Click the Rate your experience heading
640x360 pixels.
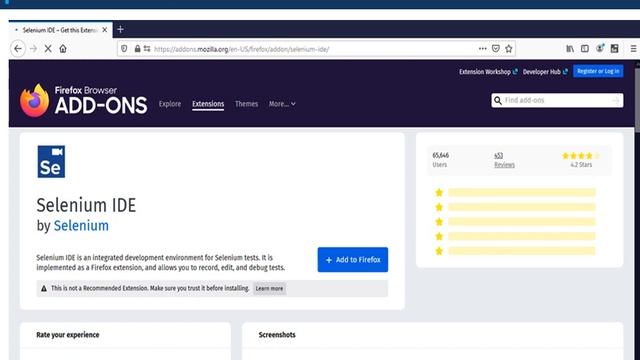[68, 335]
